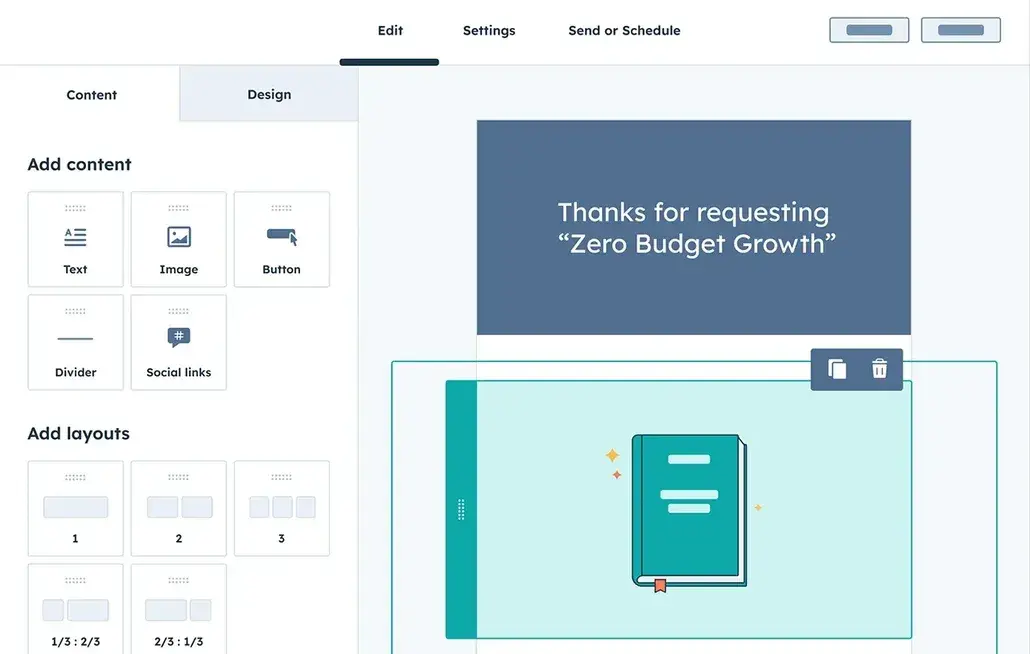Insert a Divider content block

click(76, 341)
